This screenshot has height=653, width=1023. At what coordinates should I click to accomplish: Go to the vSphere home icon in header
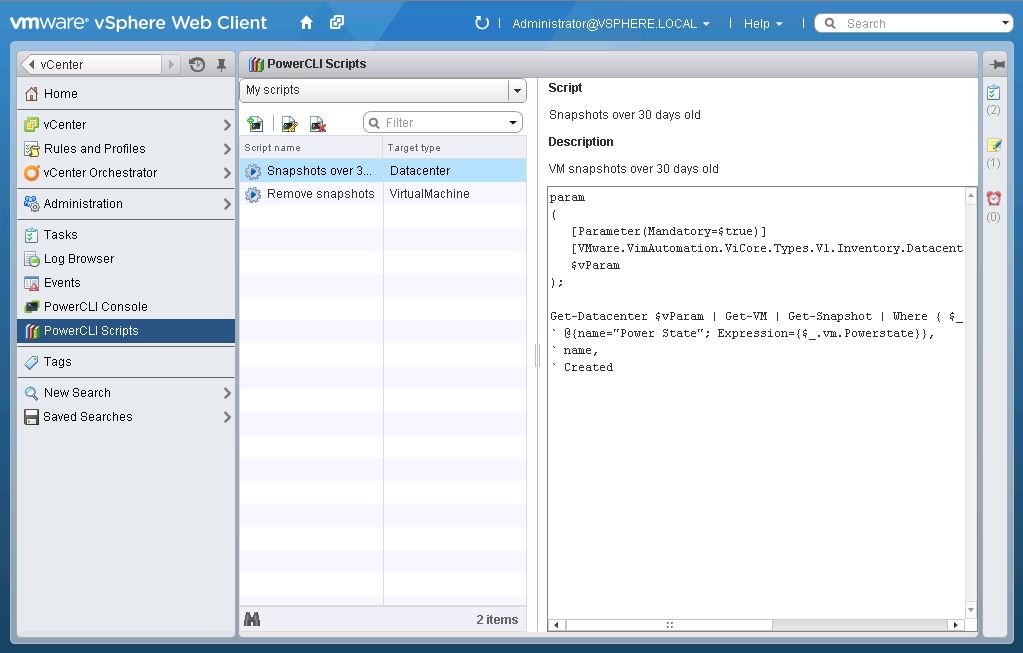(x=306, y=23)
